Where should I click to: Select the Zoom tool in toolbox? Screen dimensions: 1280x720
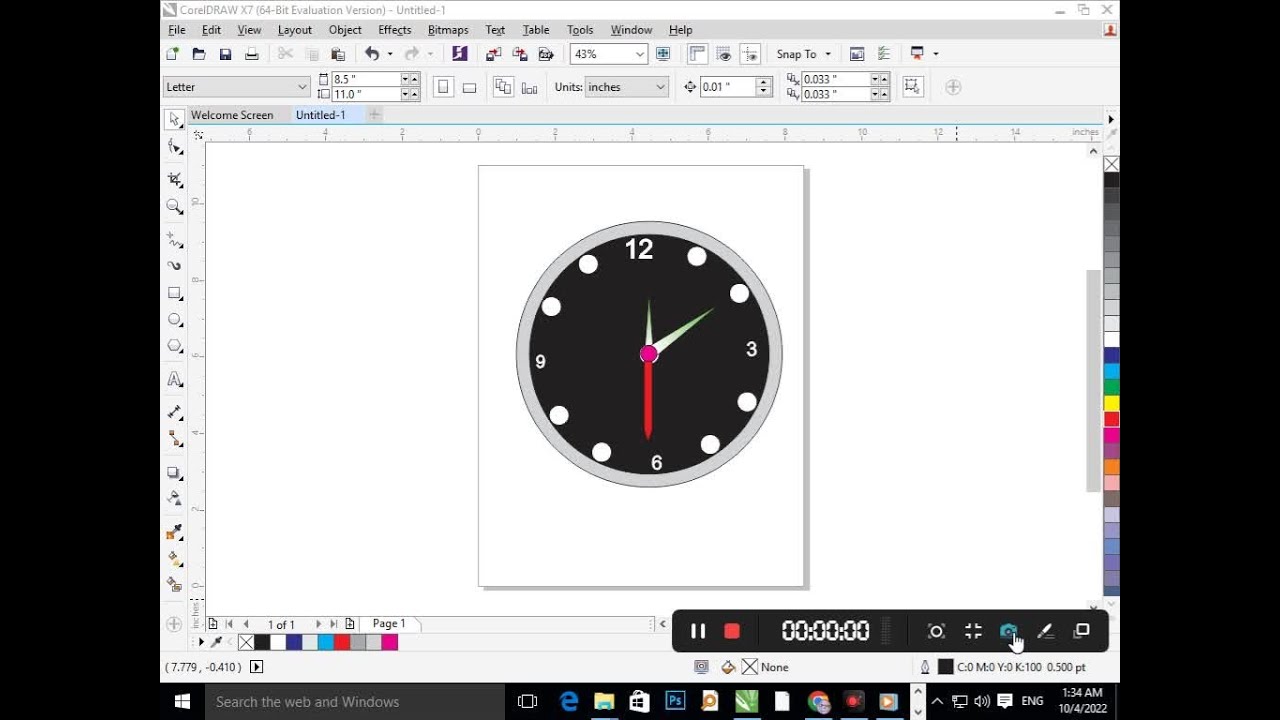175,207
